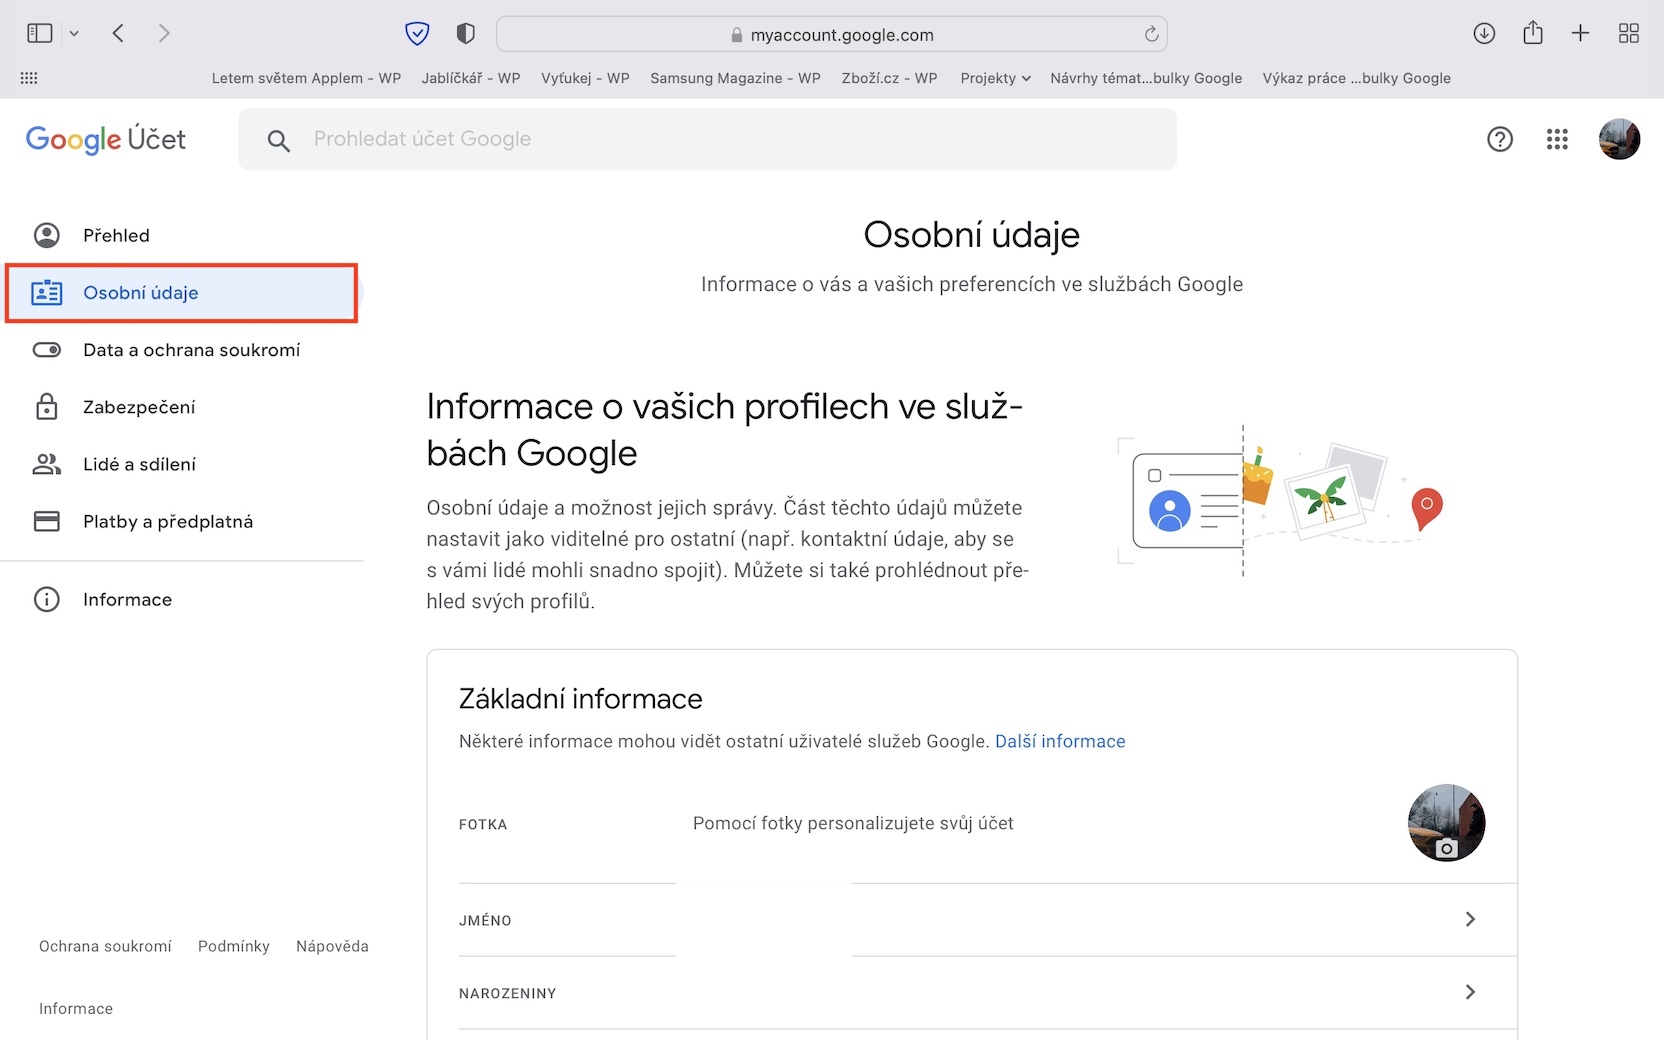Select Osobní údaje in the side menu

[182, 293]
